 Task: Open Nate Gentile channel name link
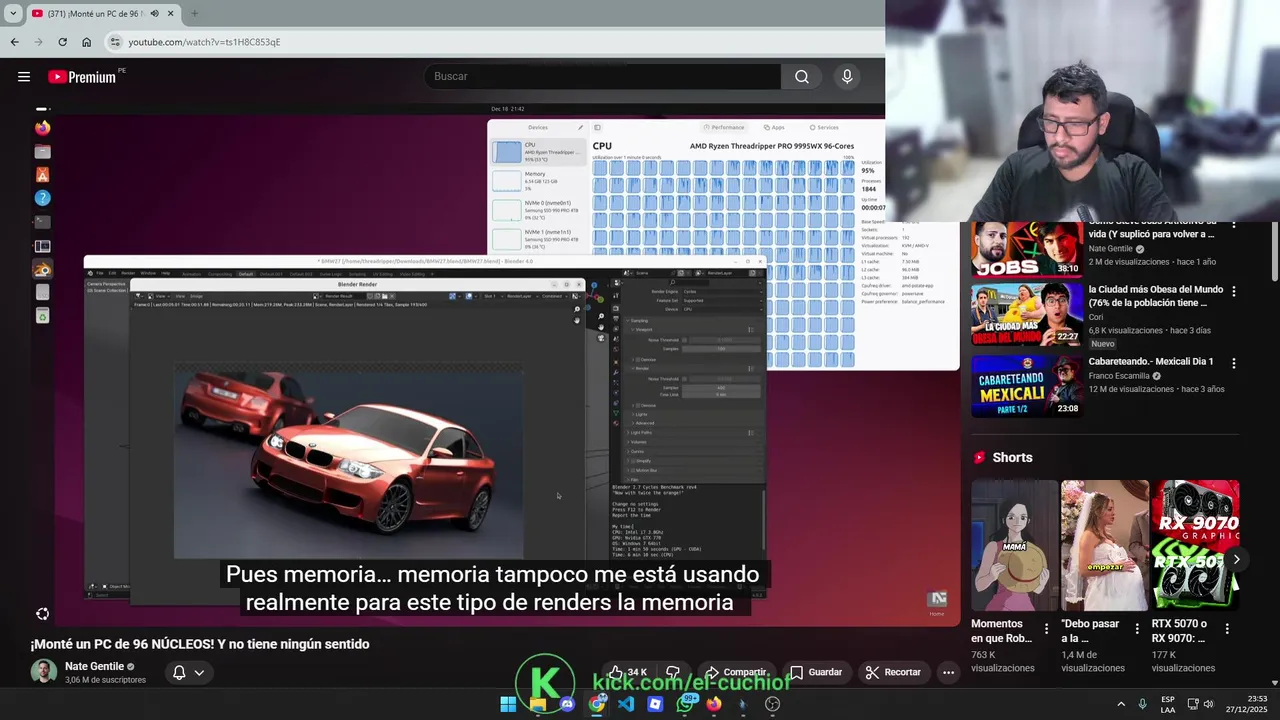pos(94,666)
